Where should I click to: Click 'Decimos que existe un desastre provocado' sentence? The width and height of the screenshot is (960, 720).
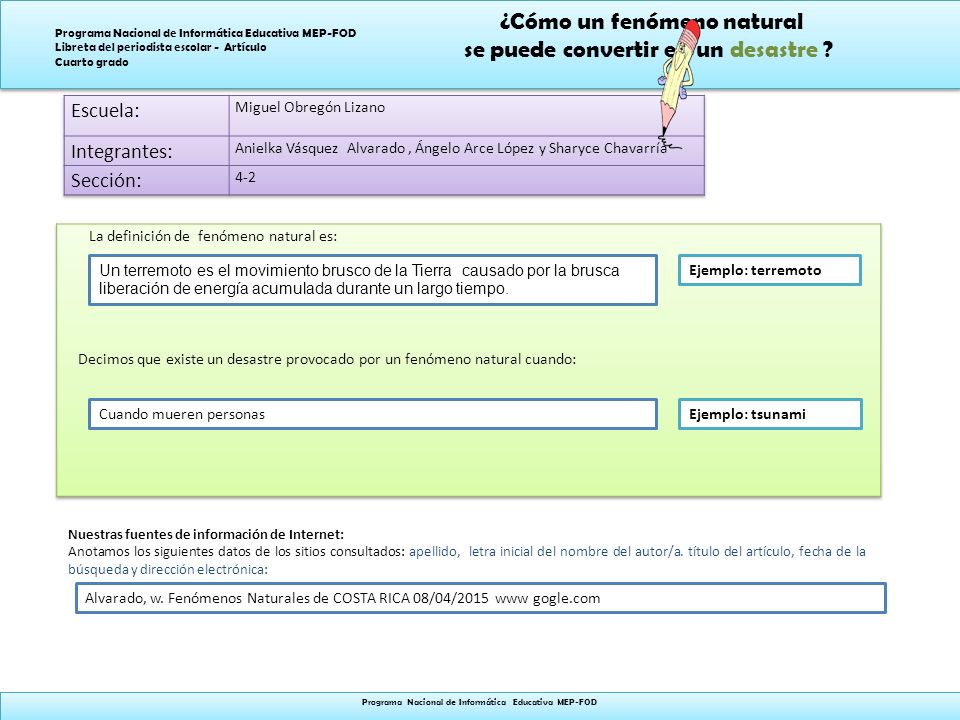point(327,359)
